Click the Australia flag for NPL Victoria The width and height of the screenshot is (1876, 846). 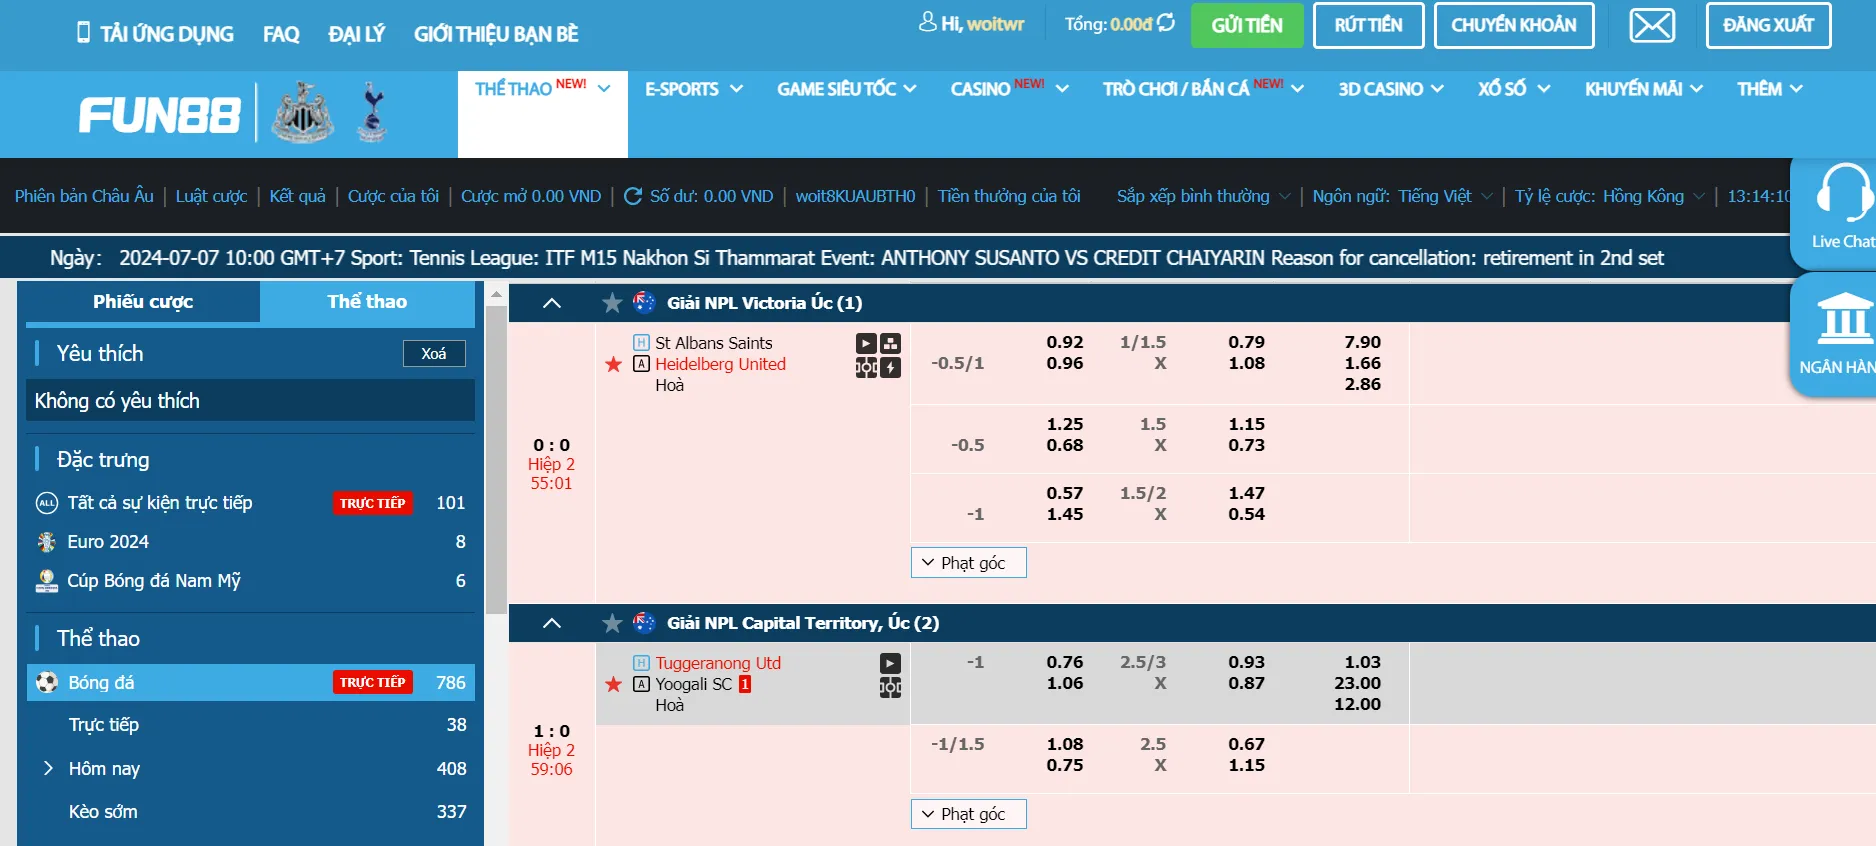pos(645,302)
